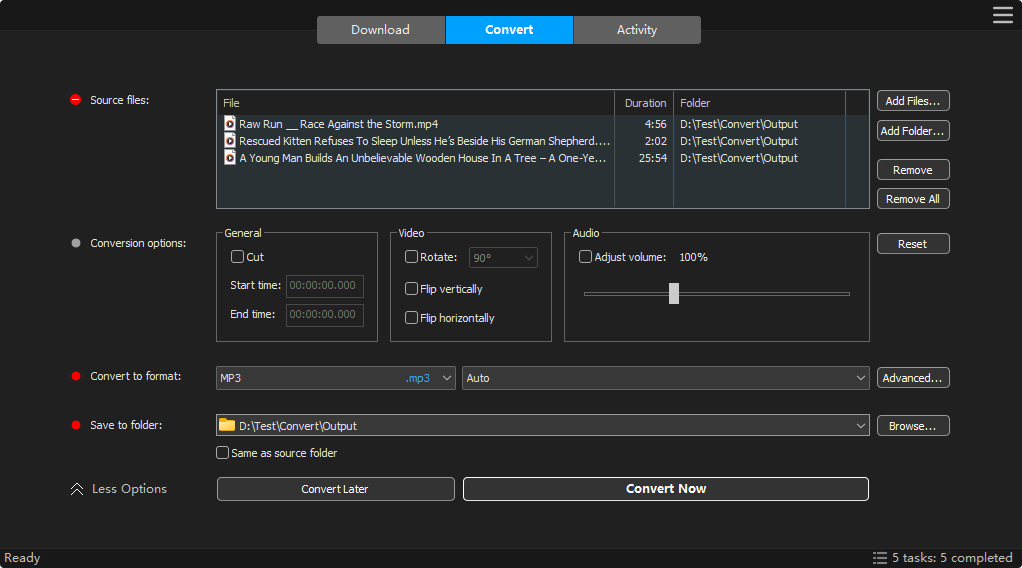Viewport: 1022px width, 568px height.
Task: Click the tasks list icon in status bar
Action: tap(880, 558)
